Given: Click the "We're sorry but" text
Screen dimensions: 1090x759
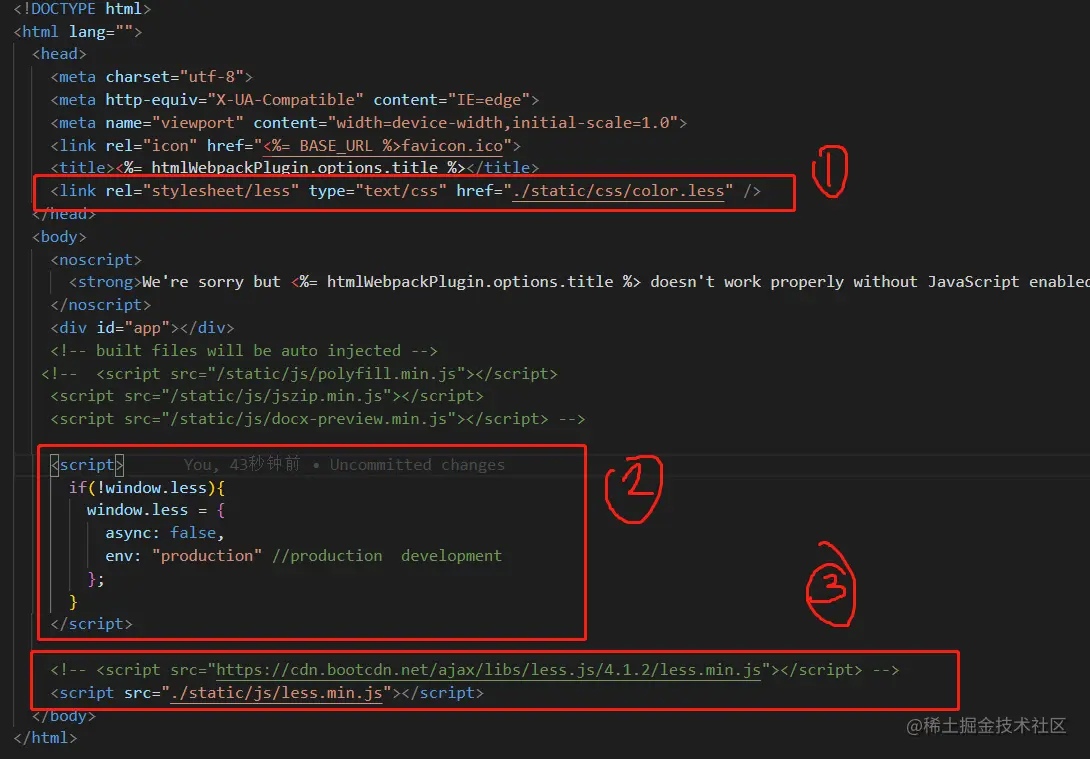Looking at the screenshot, I should click(211, 282).
